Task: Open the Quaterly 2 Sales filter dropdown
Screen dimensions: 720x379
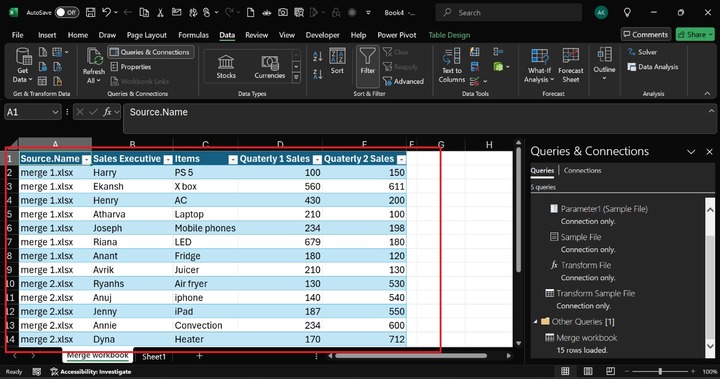Action: tap(401, 159)
